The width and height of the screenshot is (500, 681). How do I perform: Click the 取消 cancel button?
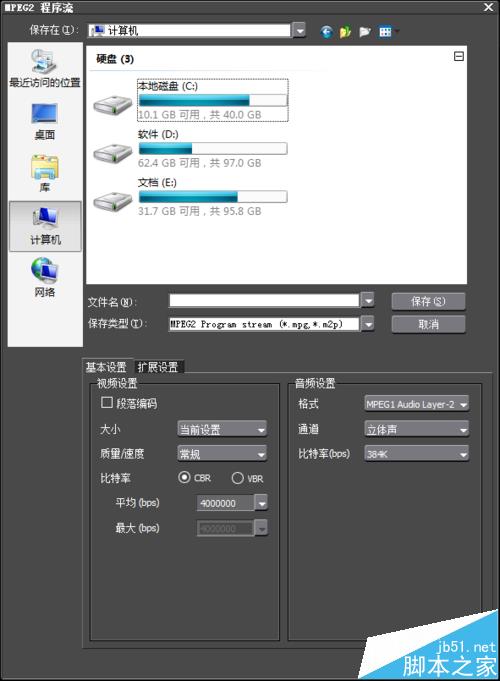(x=428, y=324)
